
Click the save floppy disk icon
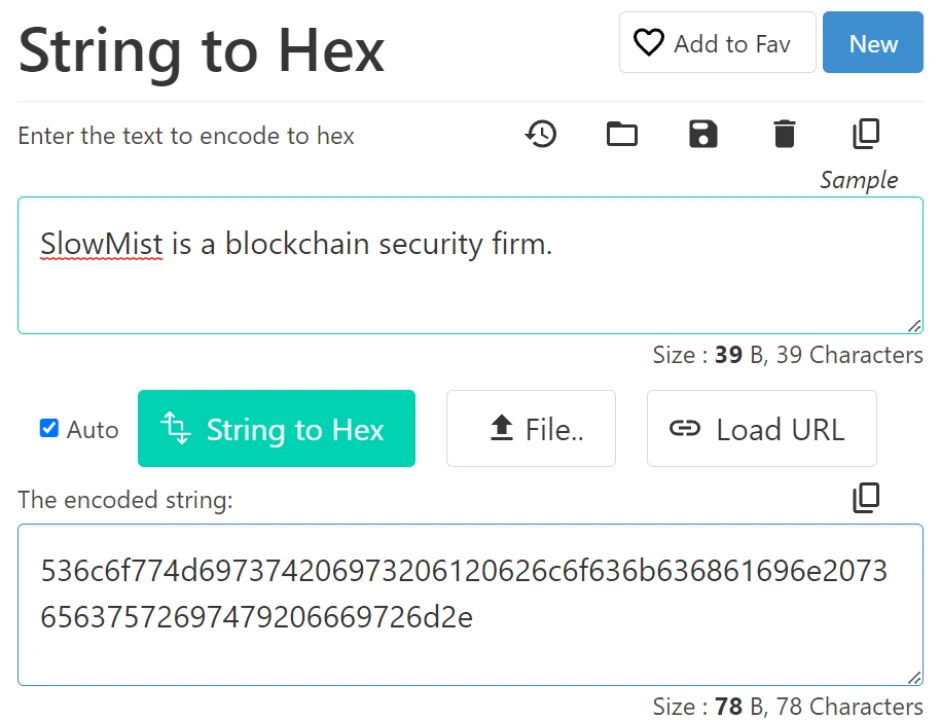point(703,134)
